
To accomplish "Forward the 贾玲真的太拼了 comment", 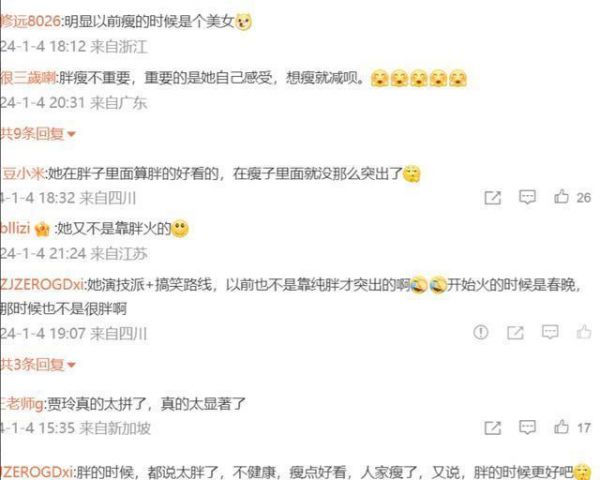I will tap(492, 428).
